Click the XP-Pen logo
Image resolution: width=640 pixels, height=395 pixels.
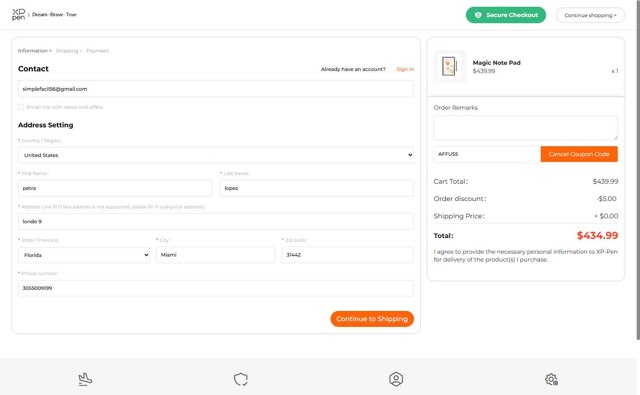coord(18,15)
